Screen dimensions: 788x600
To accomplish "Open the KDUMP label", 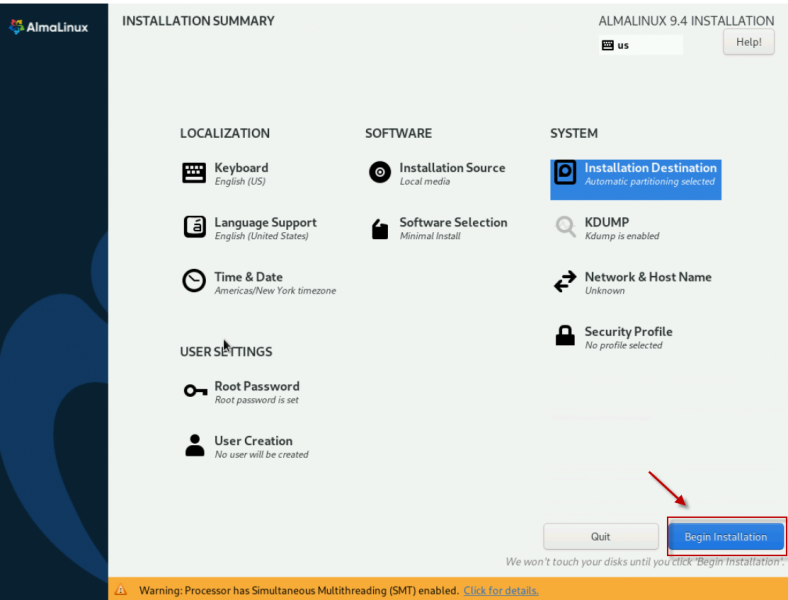I will pos(607,222).
